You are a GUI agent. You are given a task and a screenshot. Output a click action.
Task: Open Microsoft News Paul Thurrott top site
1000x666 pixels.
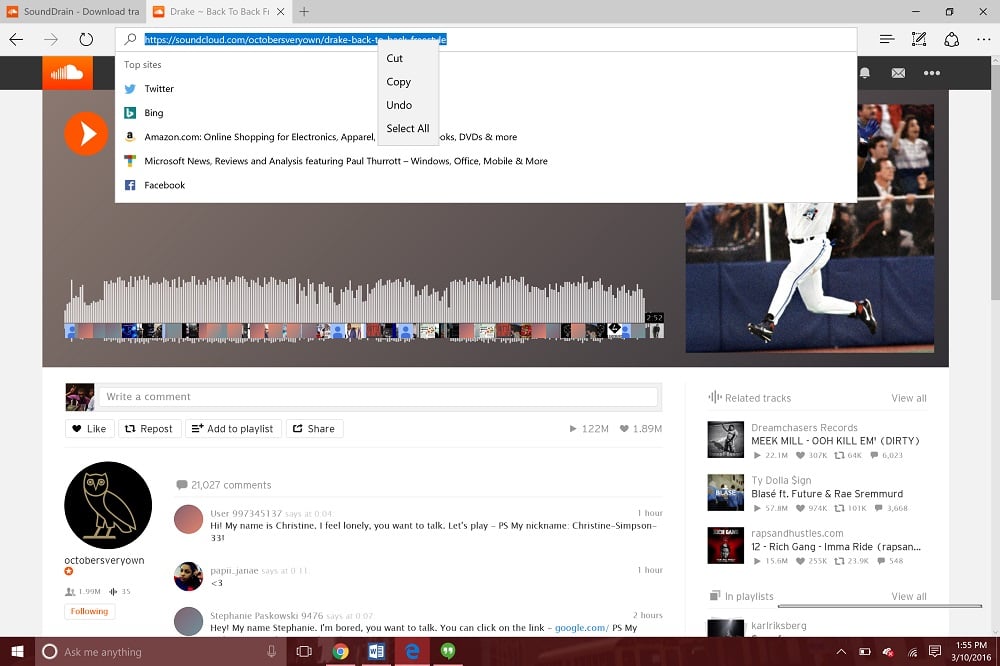(485, 161)
